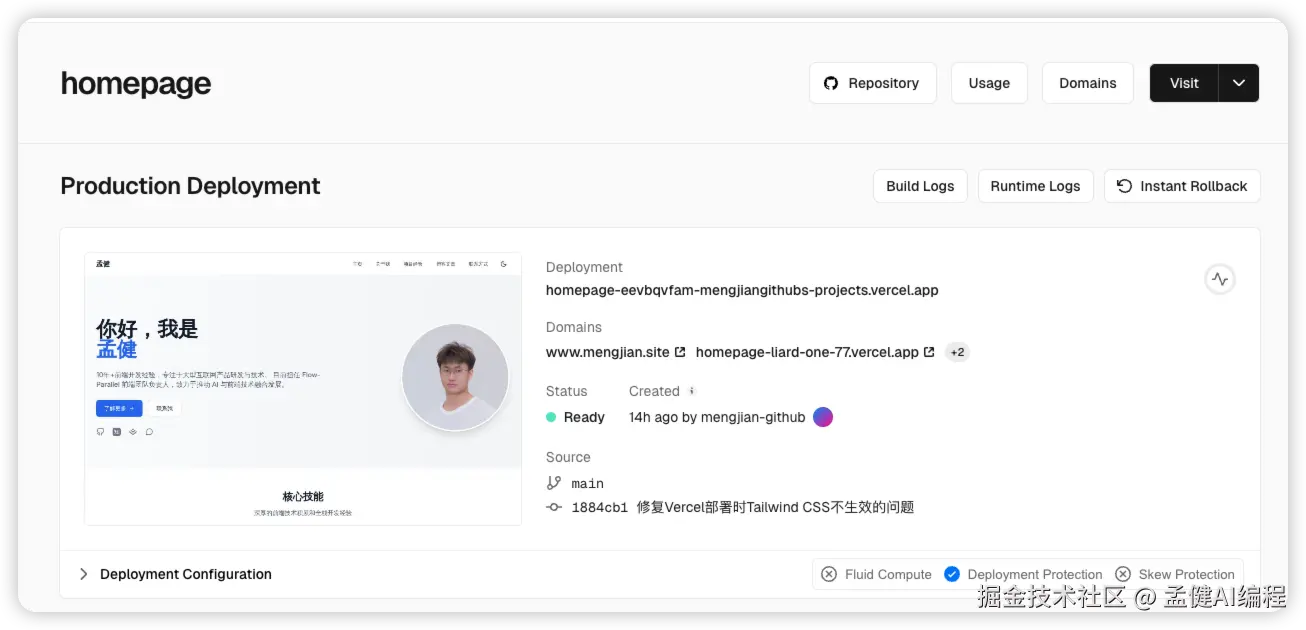Image resolution: width=1306 pixels, height=630 pixels.
Task: Show the +2 additional domains
Action: pos(957,352)
